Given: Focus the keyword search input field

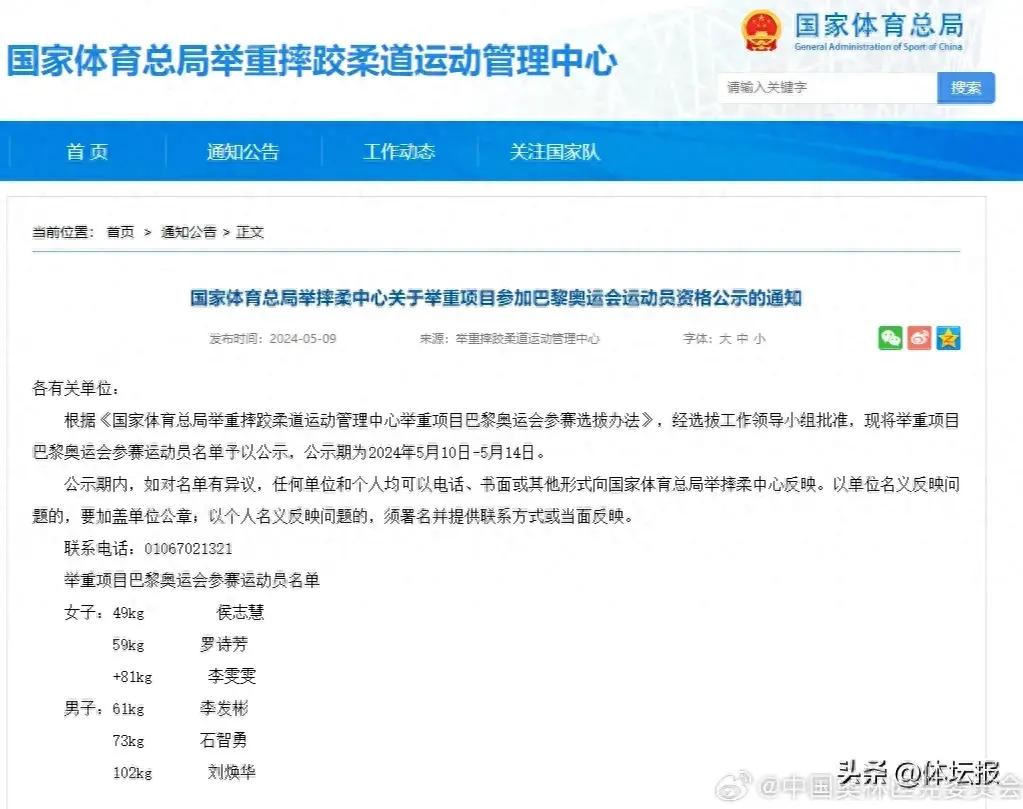Looking at the screenshot, I should (827, 88).
